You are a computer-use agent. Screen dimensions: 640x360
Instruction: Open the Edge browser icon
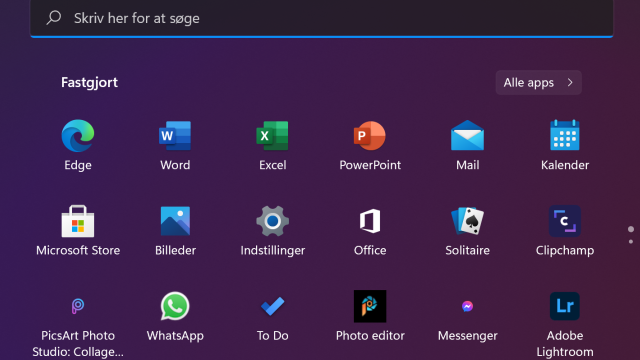(x=78, y=136)
